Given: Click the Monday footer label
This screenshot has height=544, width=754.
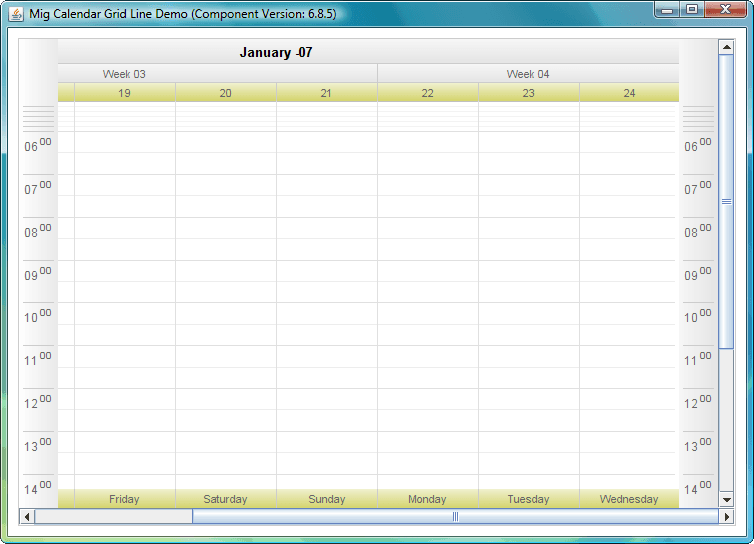Looking at the screenshot, I should coord(427,499).
